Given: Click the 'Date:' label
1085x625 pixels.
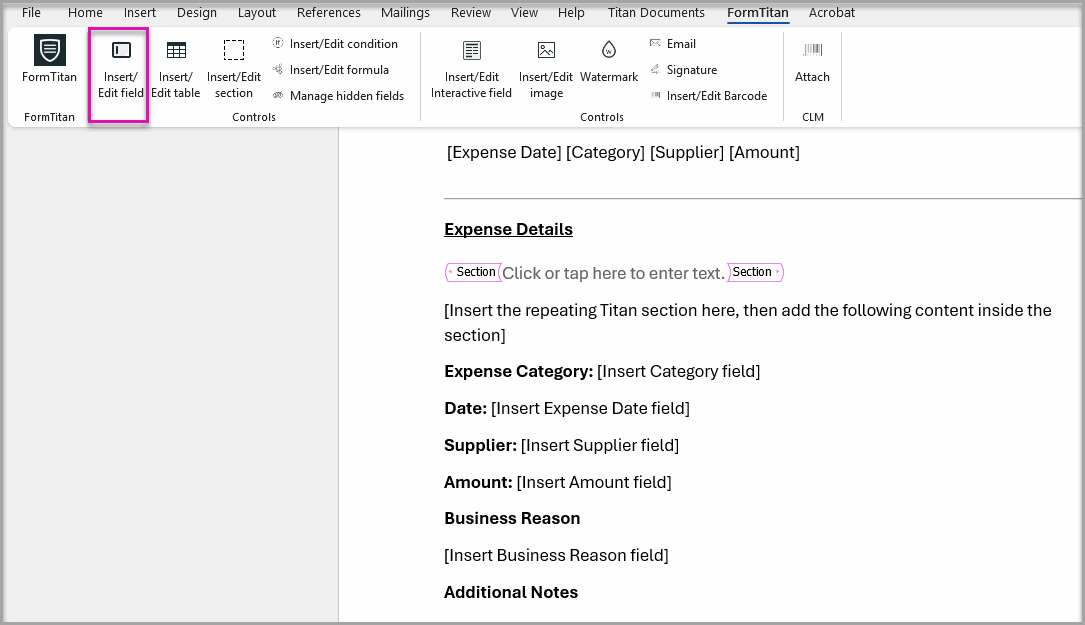Looking at the screenshot, I should pos(466,408).
